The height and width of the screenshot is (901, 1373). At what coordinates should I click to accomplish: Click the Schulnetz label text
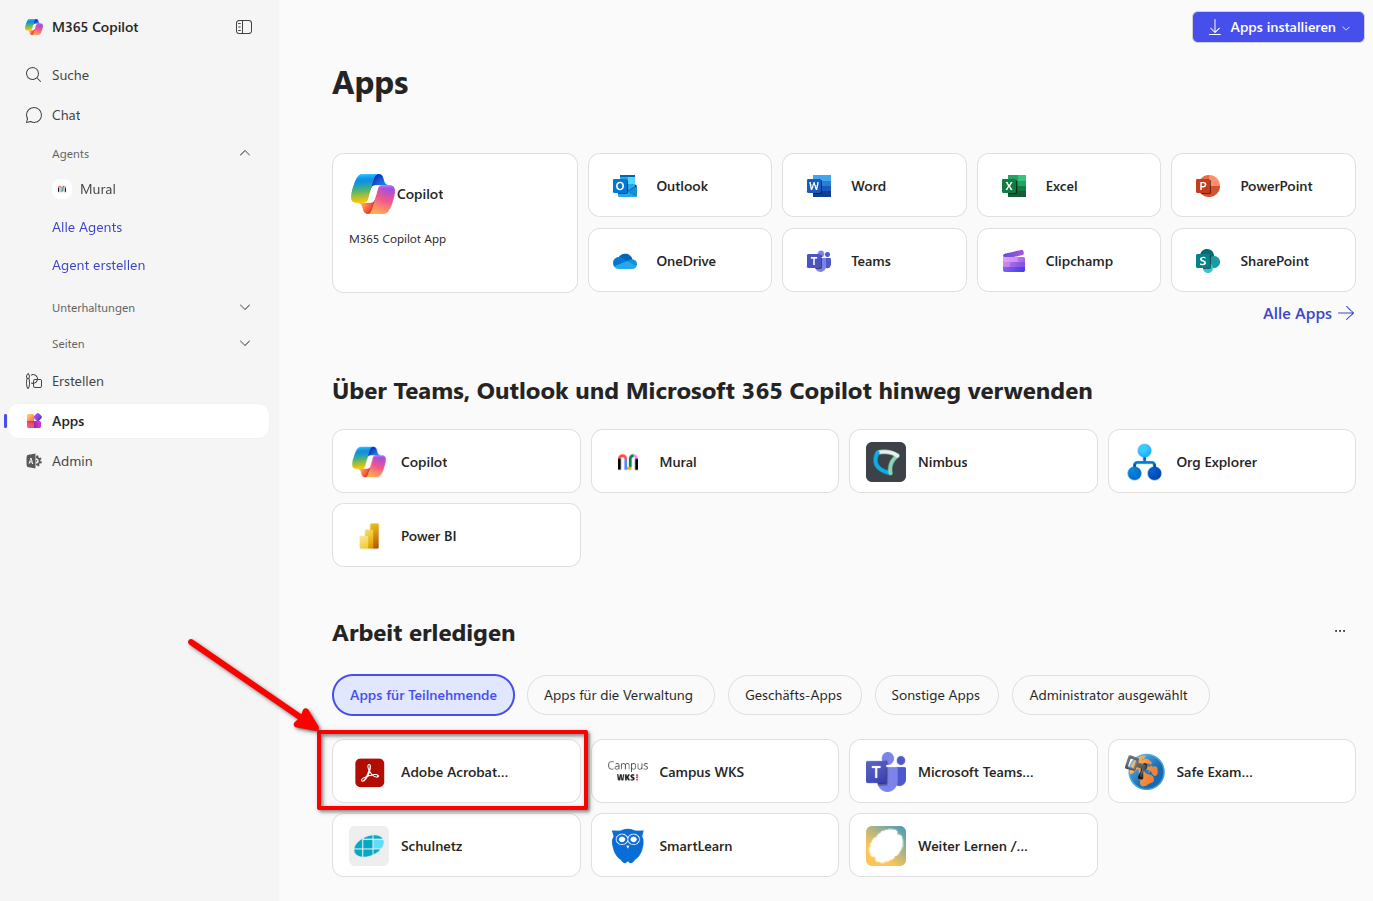432,846
